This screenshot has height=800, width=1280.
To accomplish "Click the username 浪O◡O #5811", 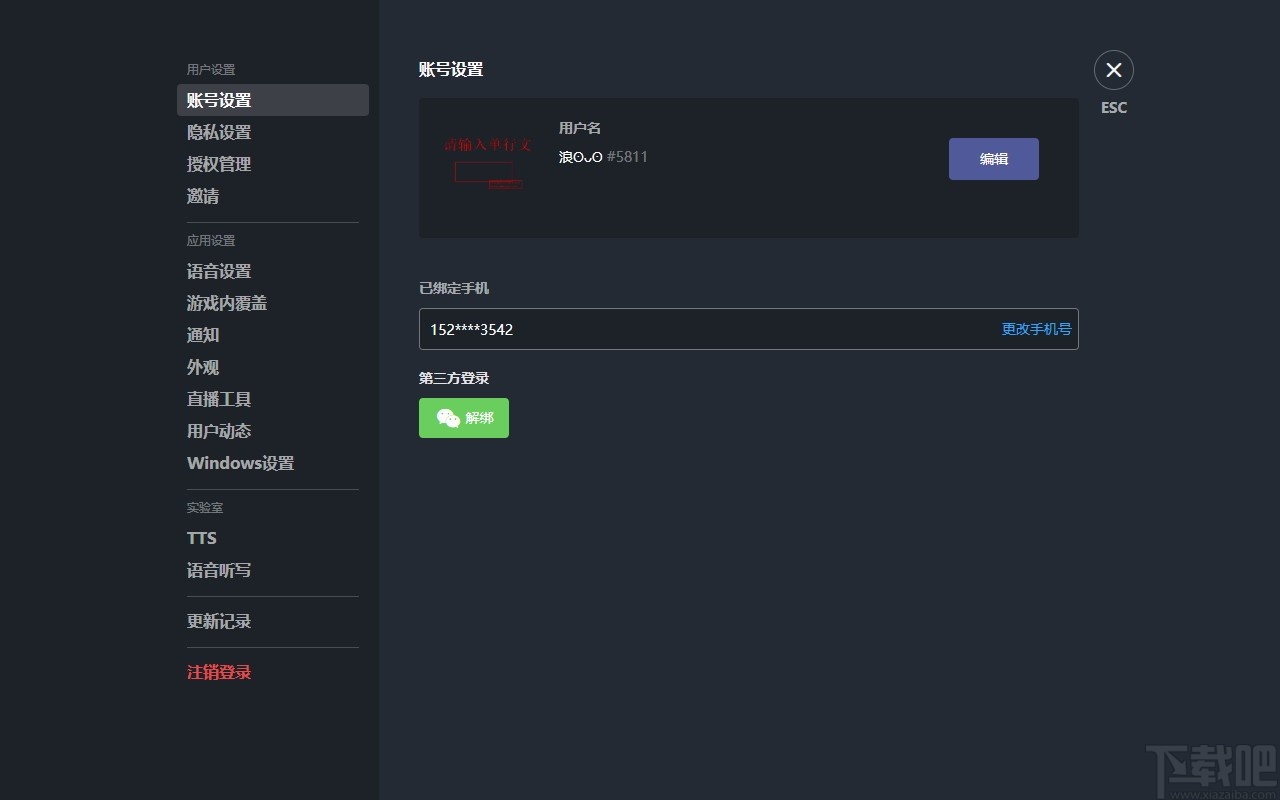I will point(603,157).
